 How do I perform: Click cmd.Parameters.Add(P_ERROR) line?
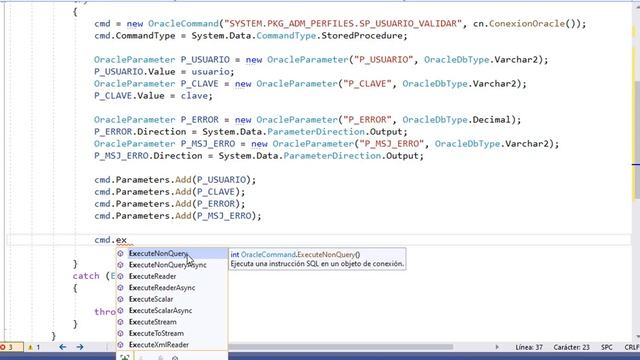(170, 204)
